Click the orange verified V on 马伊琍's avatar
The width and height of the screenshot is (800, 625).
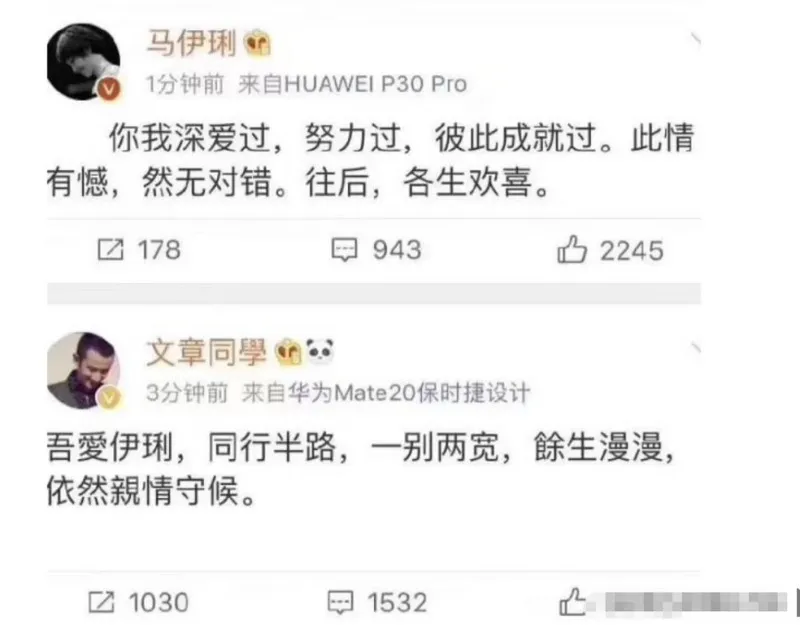point(109,89)
